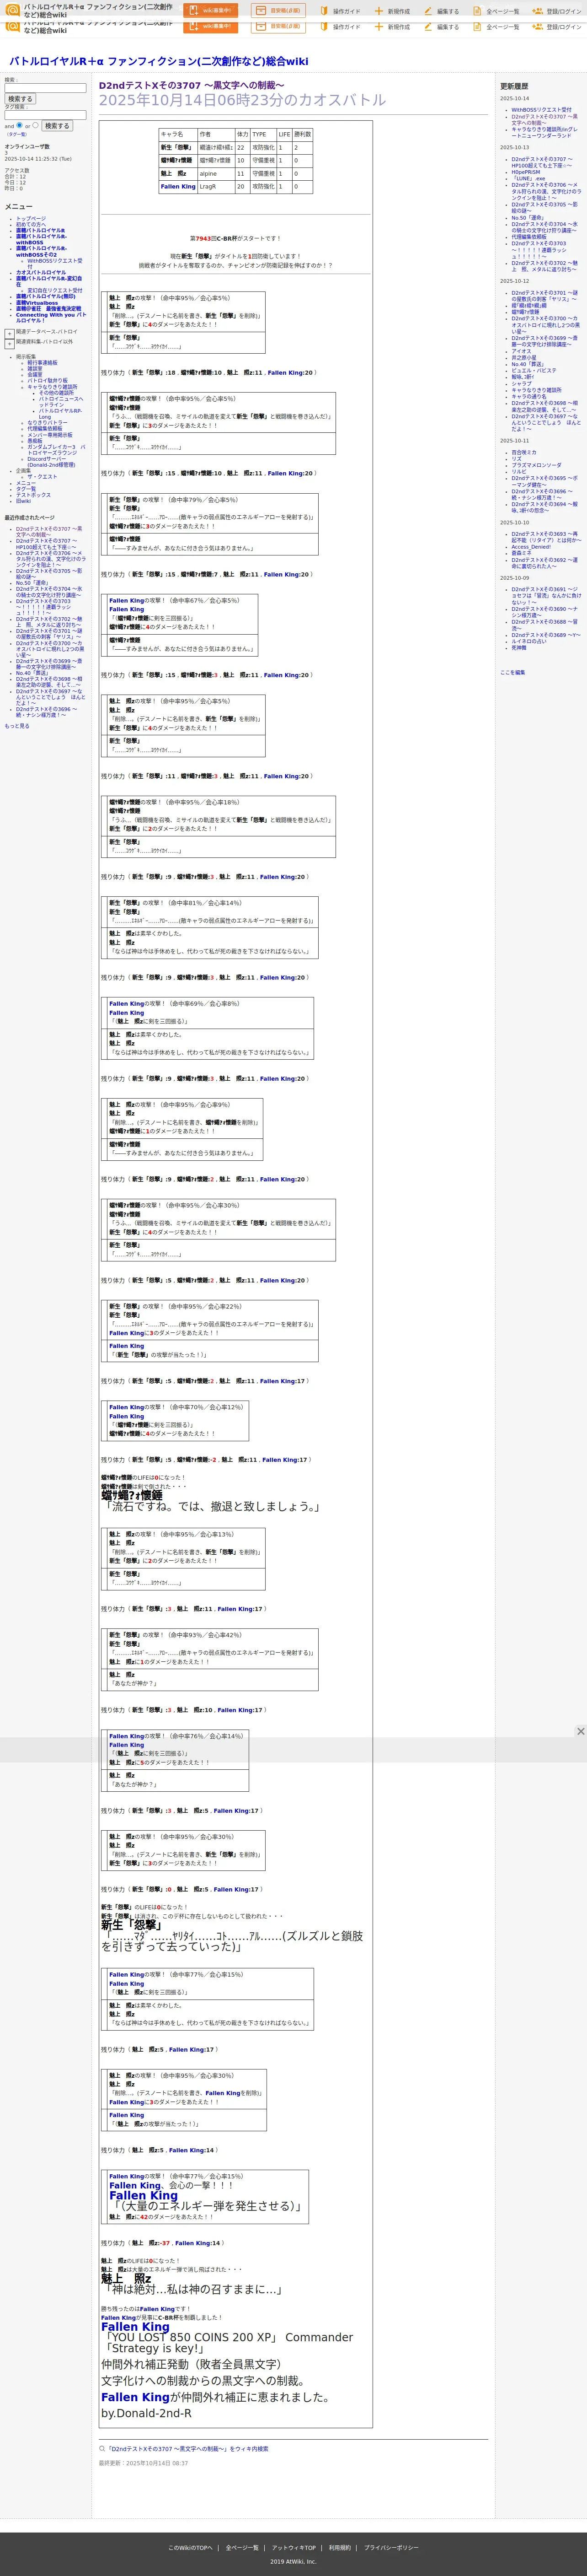This screenshot has height=2576, width=587.
Task: Open ピュエル・バビステ in update history
Action: point(534,370)
